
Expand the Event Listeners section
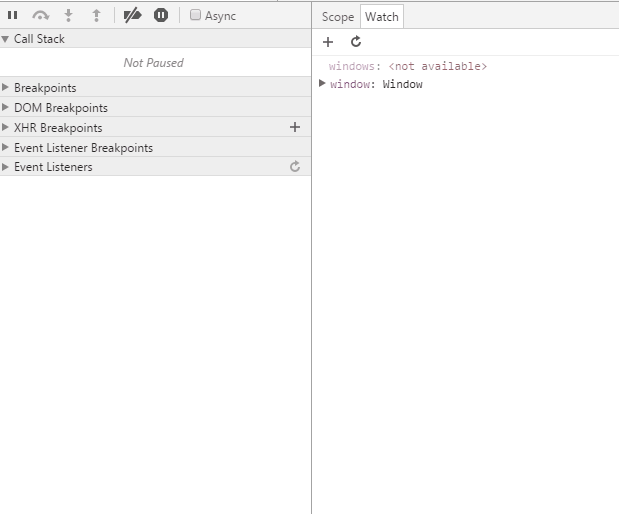(5, 167)
